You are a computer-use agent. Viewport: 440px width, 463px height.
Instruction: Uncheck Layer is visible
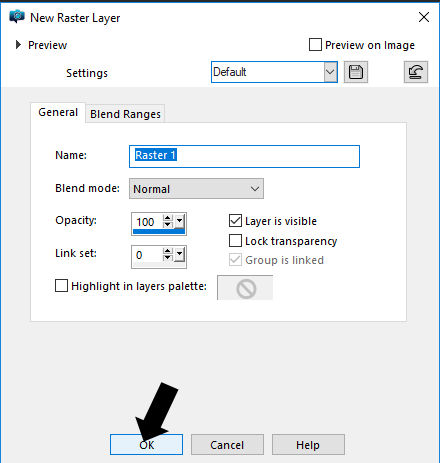(x=235, y=221)
